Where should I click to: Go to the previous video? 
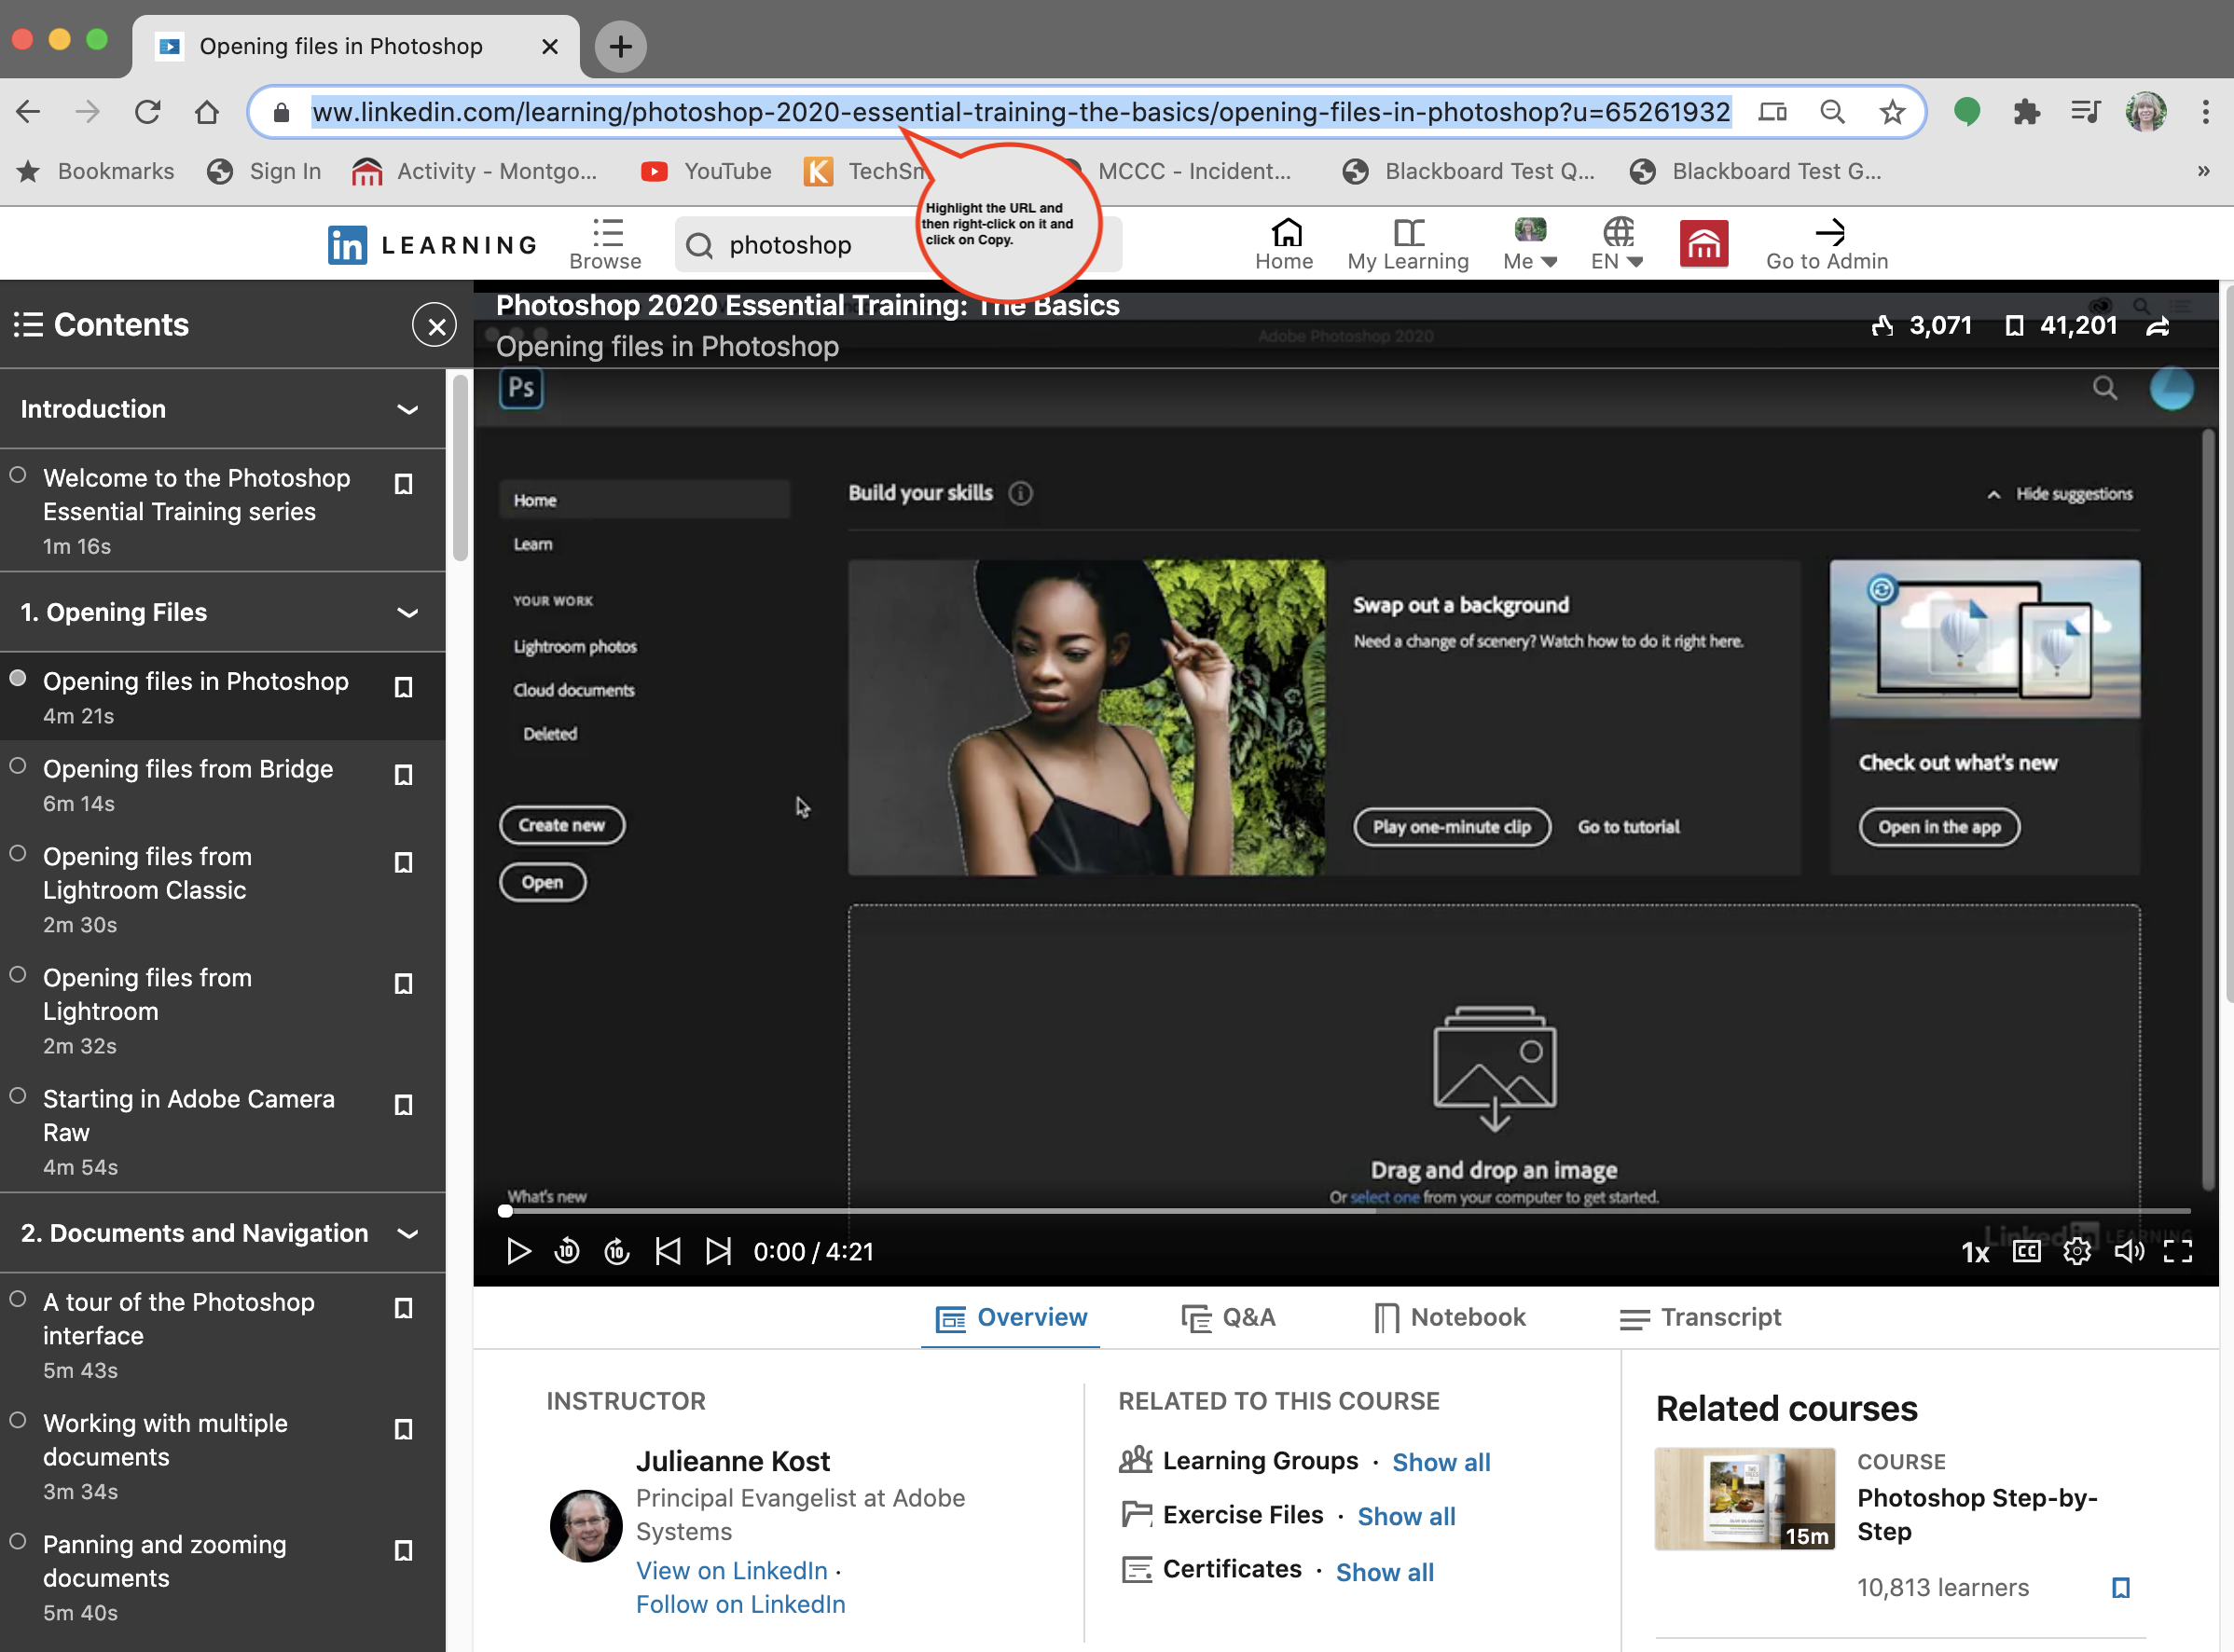tap(667, 1251)
